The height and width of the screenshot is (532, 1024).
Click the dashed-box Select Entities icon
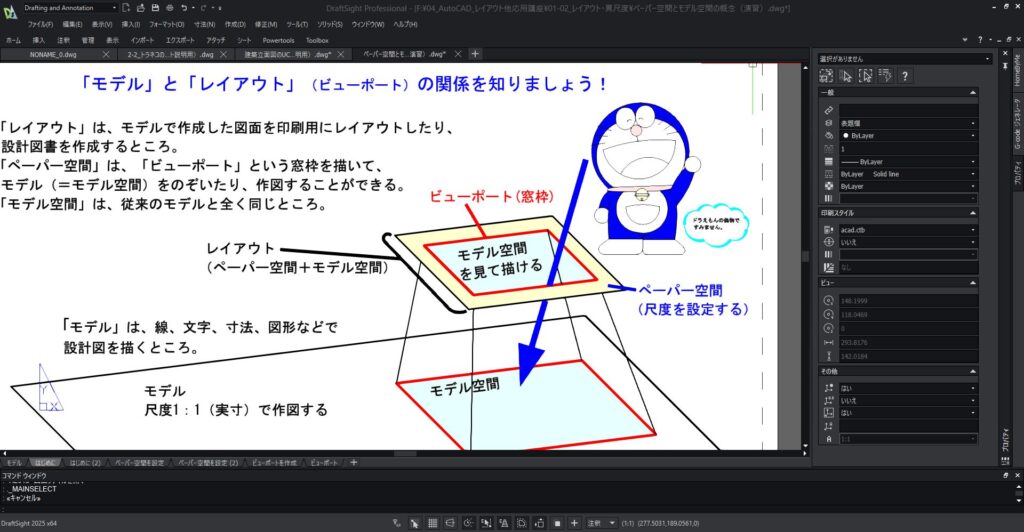[x=866, y=76]
